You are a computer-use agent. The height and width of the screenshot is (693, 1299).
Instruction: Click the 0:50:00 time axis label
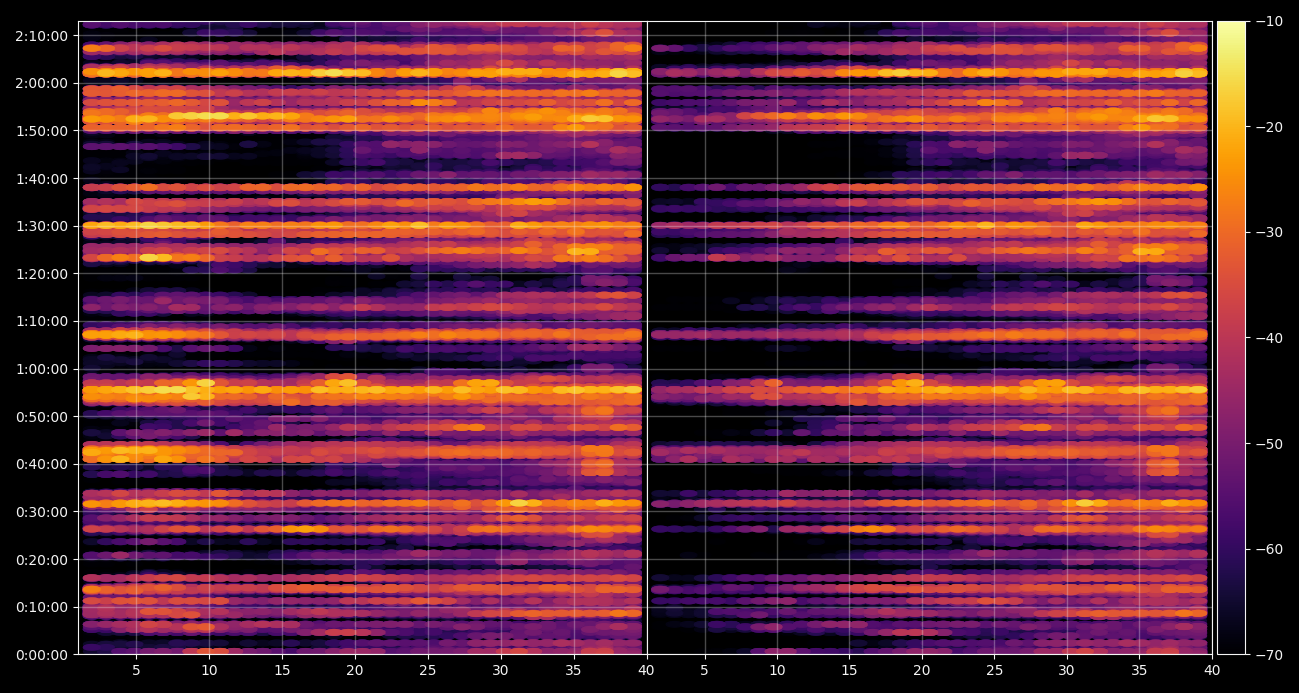tap(42, 417)
